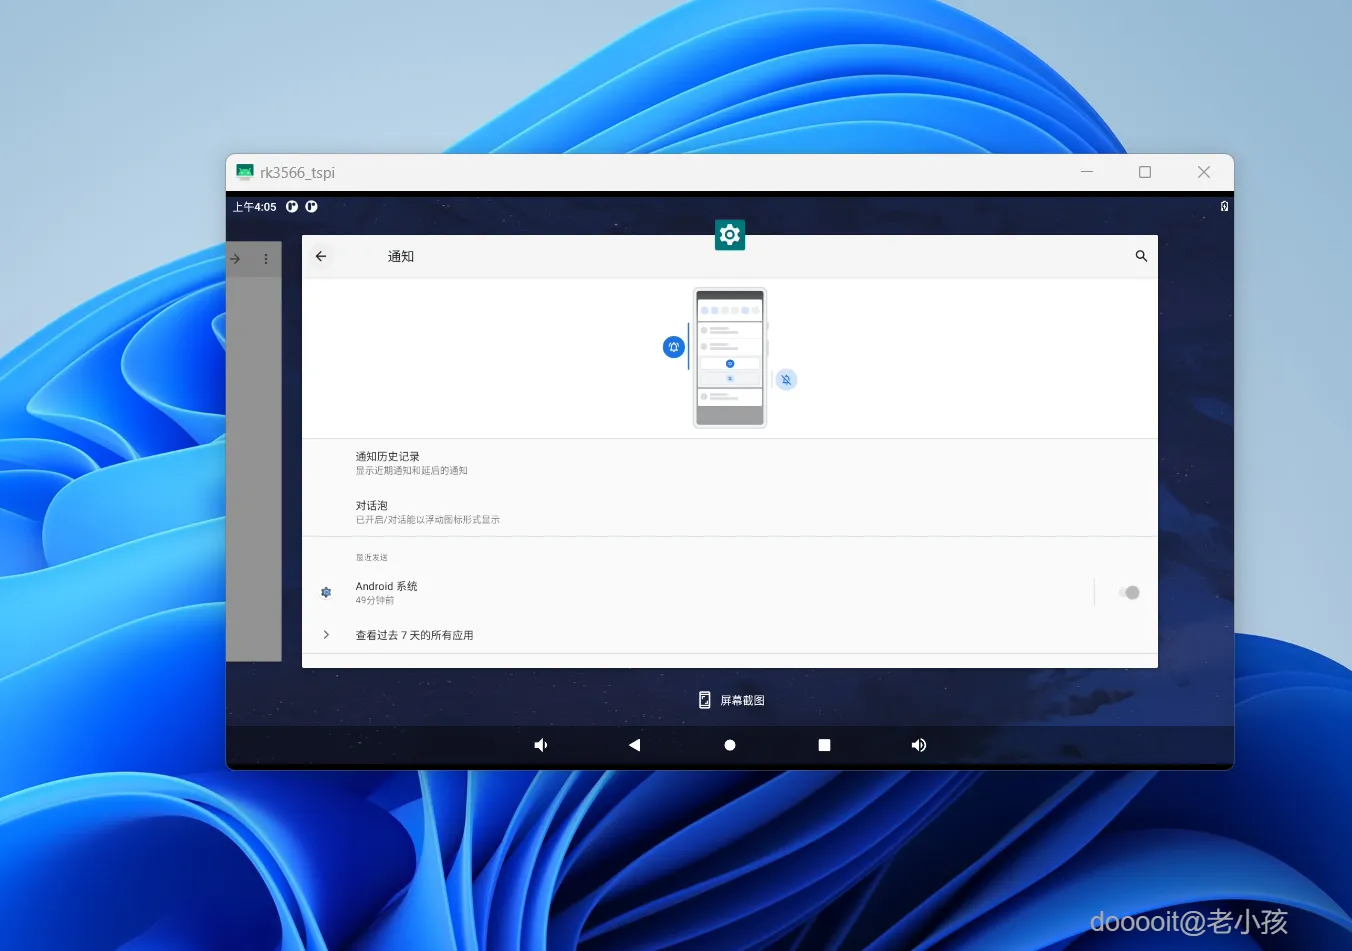Click the 上午4:05 clock in the status bar
The image size is (1352, 951).
pyautogui.click(x=255, y=207)
